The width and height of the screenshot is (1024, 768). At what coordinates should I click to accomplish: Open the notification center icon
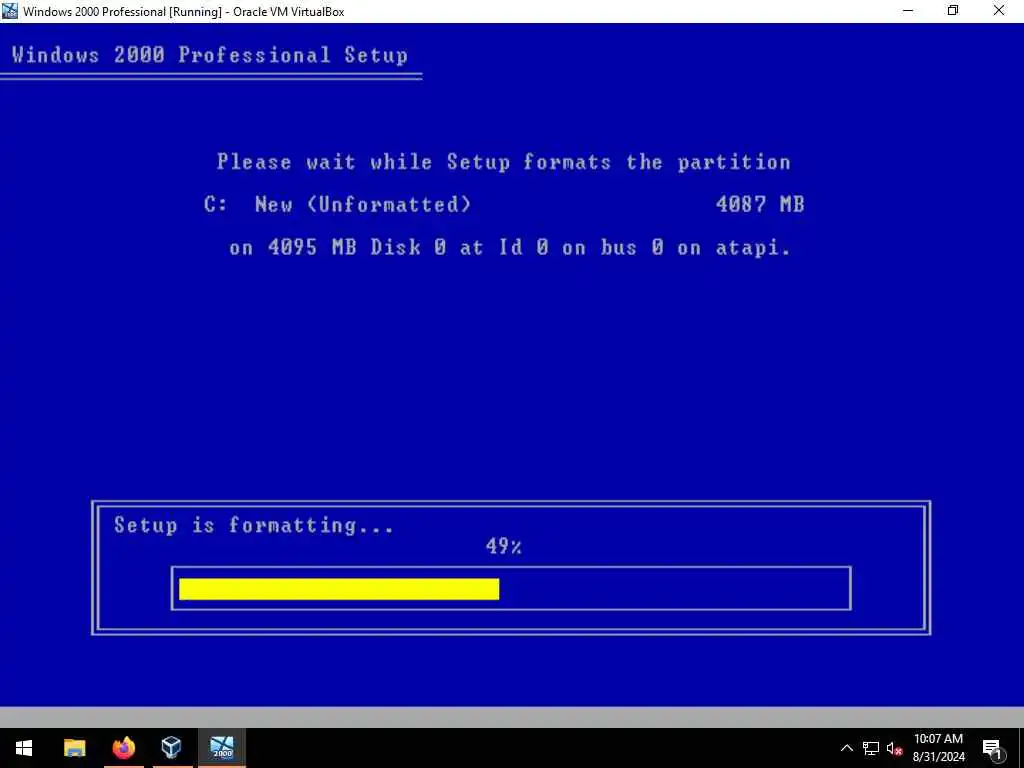coord(992,748)
